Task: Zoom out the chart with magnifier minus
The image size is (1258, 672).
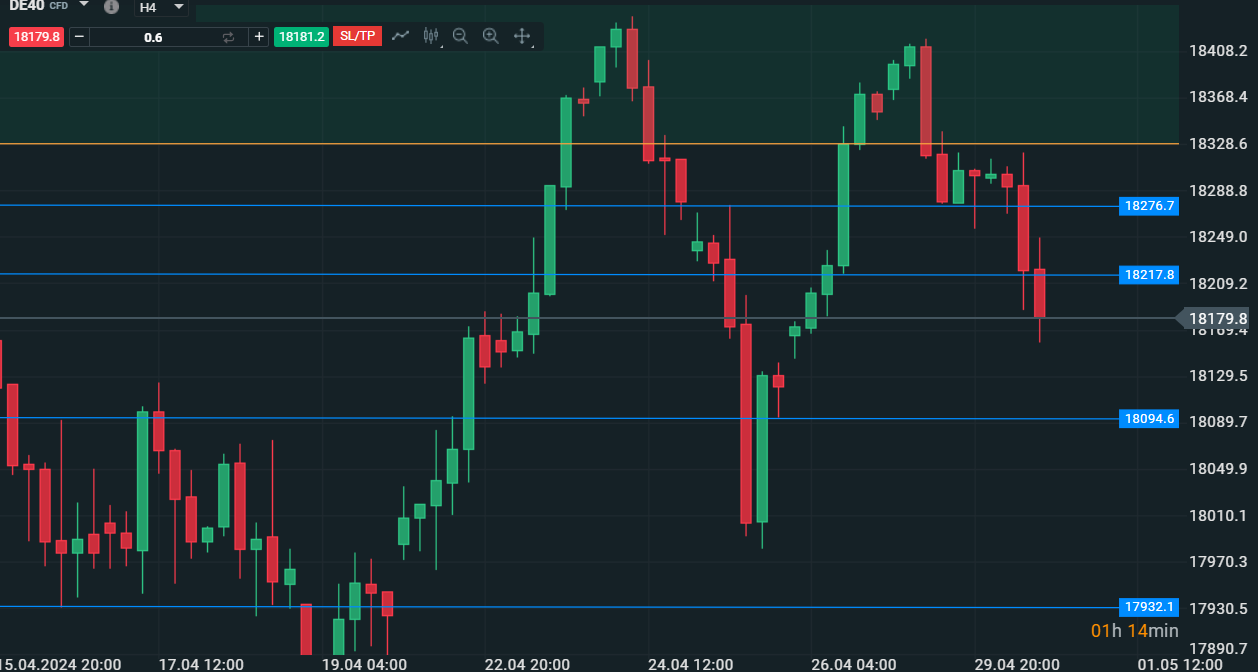Action: click(460, 36)
